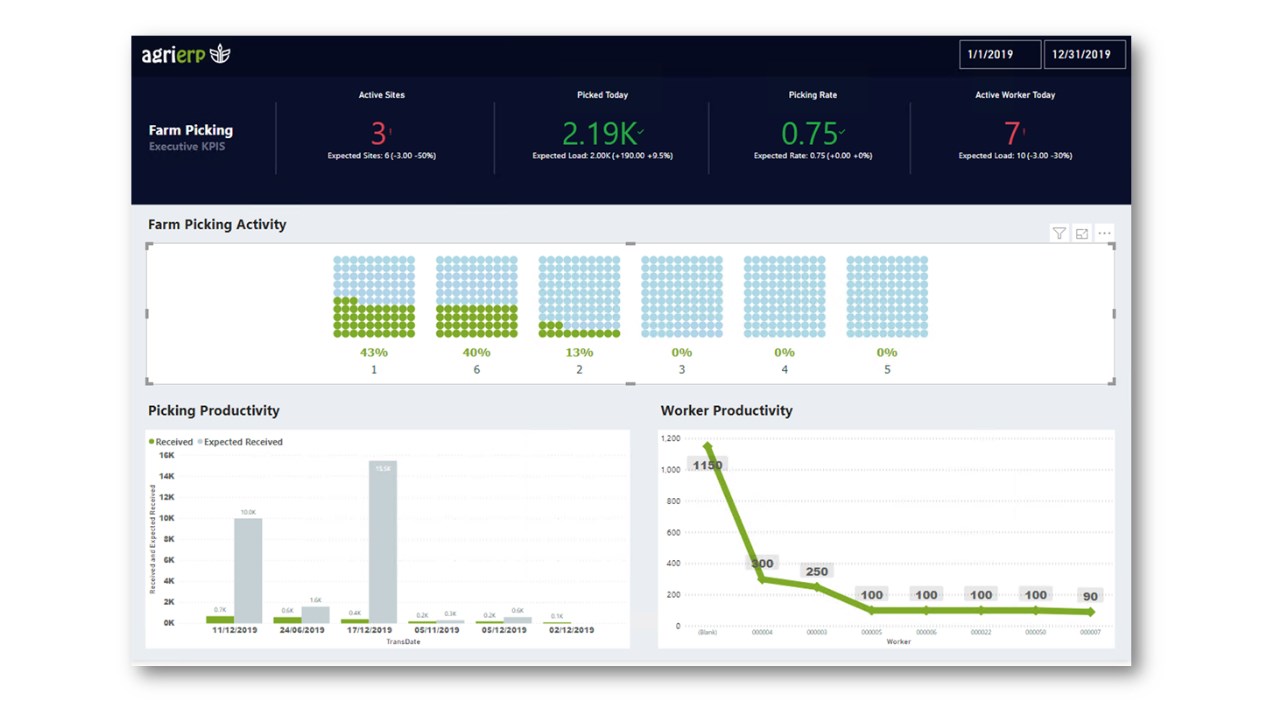Click the 24/06/2019 axis label
1280x720 pixels.
click(301, 631)
